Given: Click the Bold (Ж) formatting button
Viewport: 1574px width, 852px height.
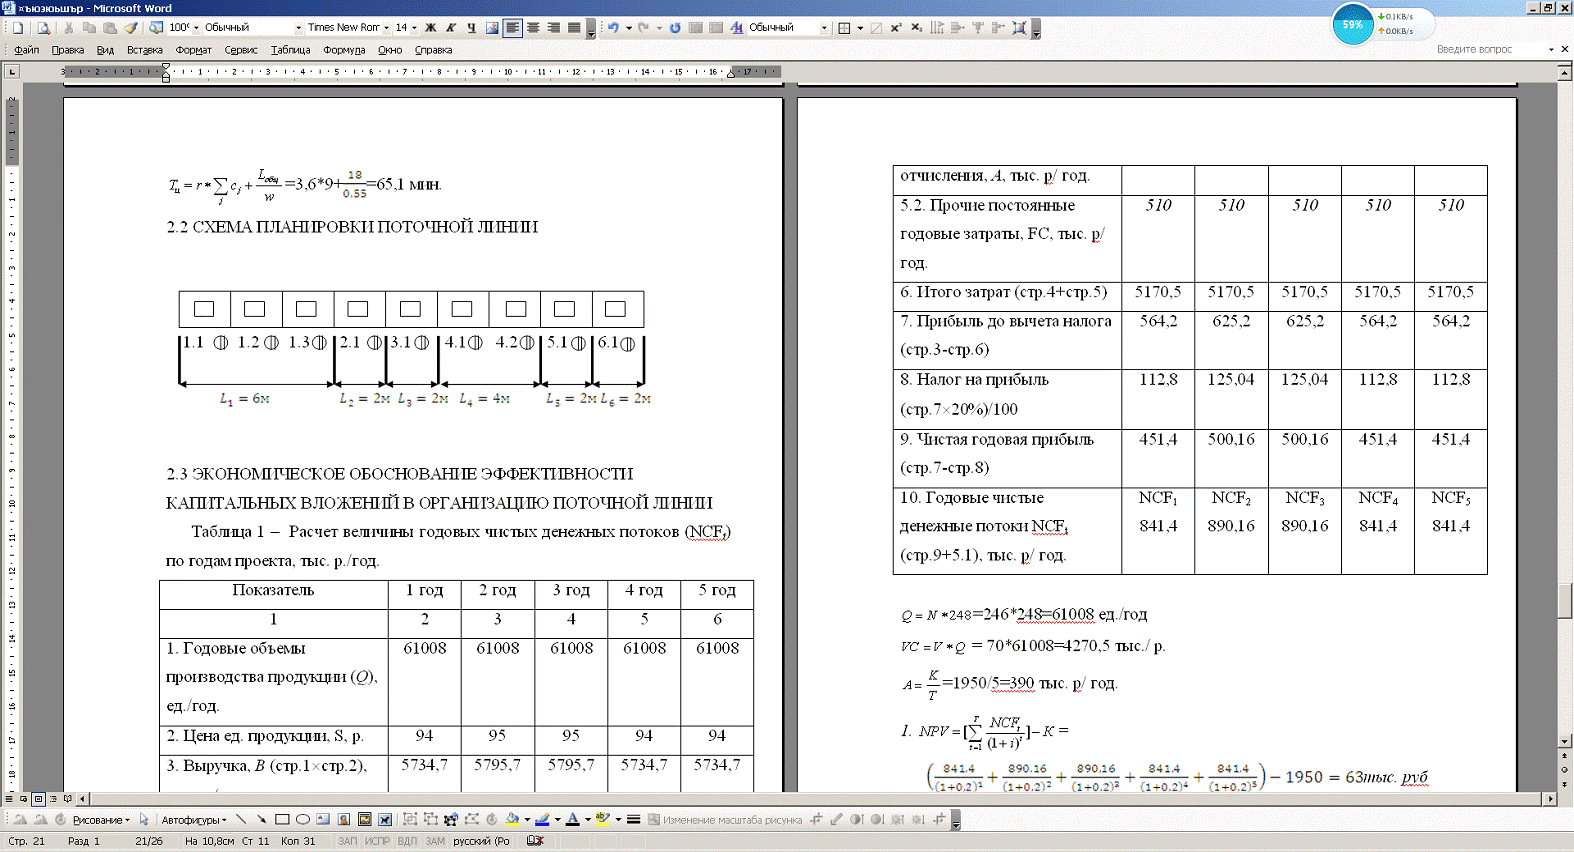Looking at the screenshot, I should [x=431, y=28].
